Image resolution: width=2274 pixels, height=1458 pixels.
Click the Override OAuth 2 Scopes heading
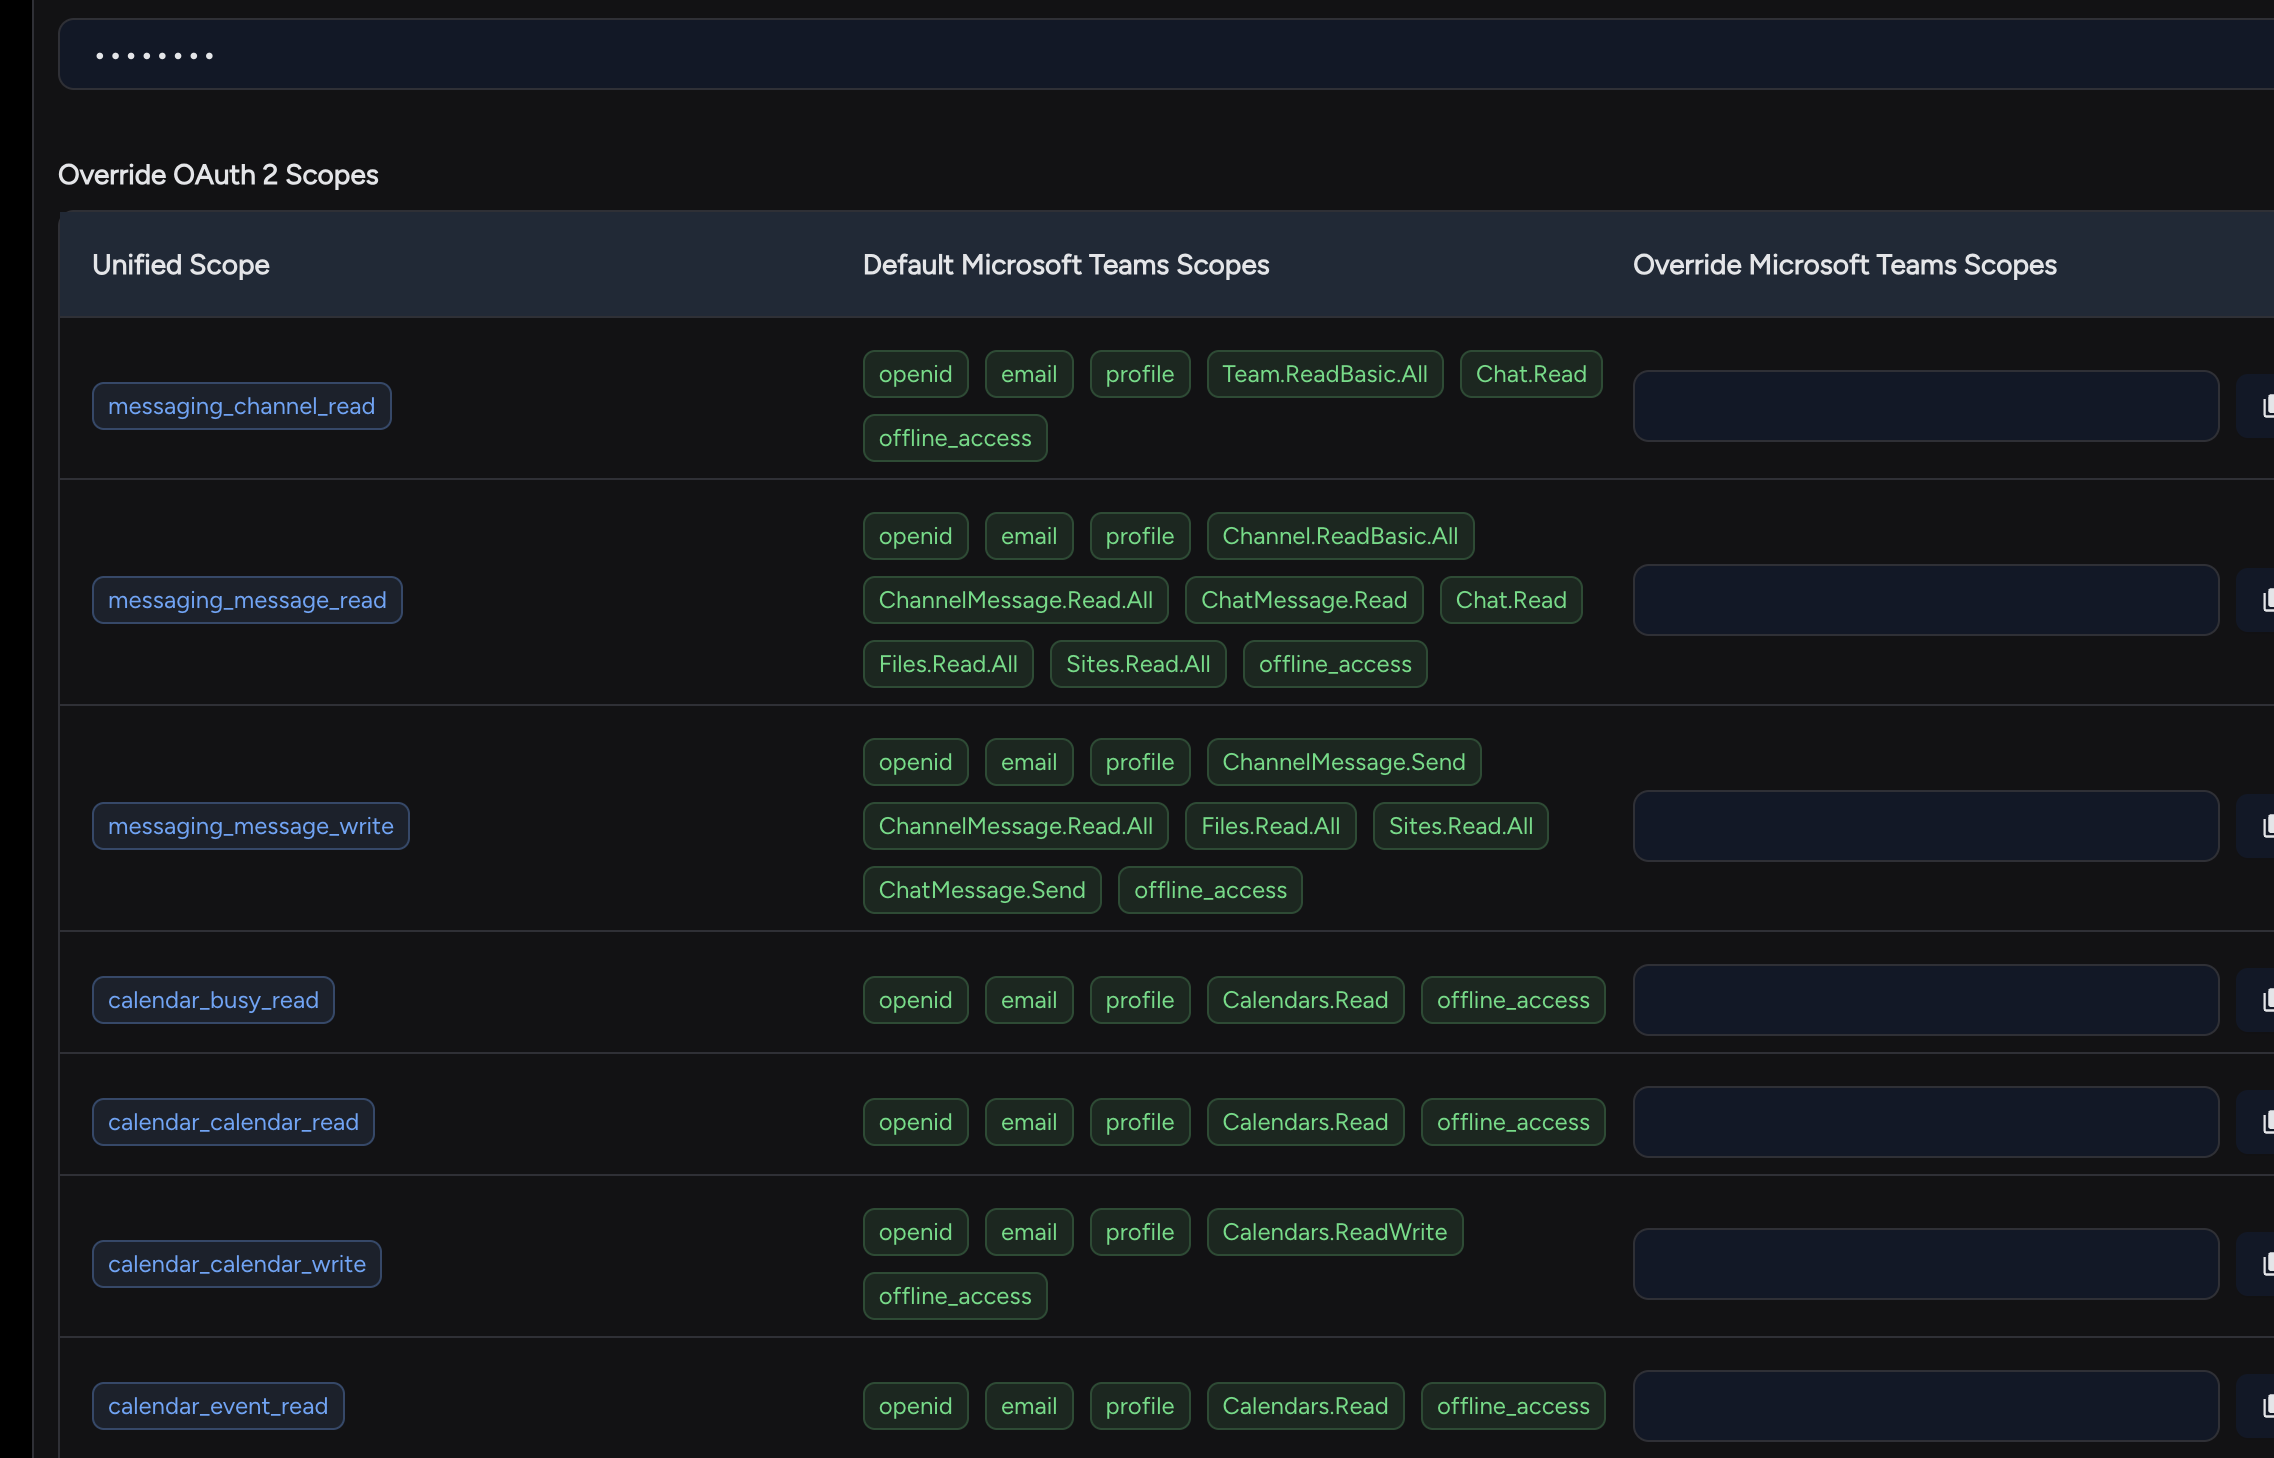(x=218, y=175)
